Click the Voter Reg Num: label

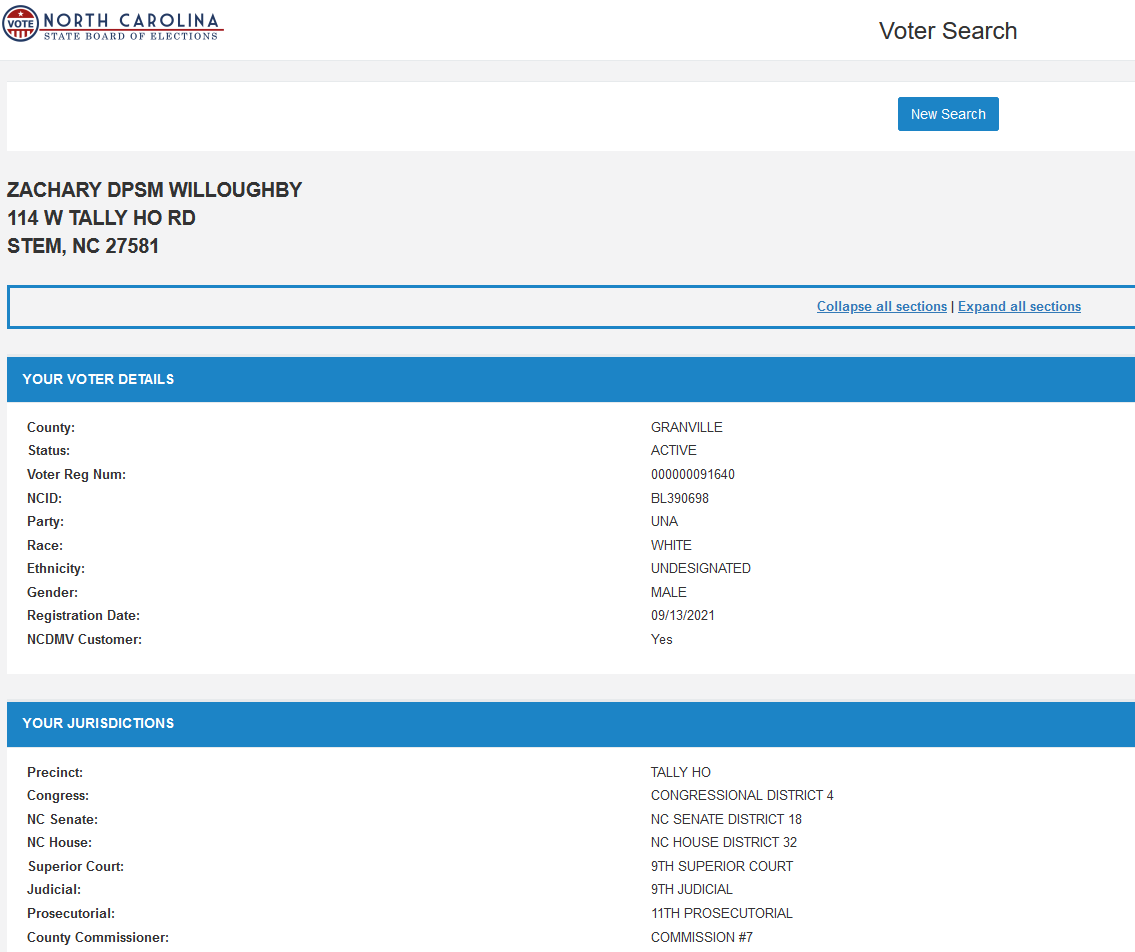tap(76, 474)
